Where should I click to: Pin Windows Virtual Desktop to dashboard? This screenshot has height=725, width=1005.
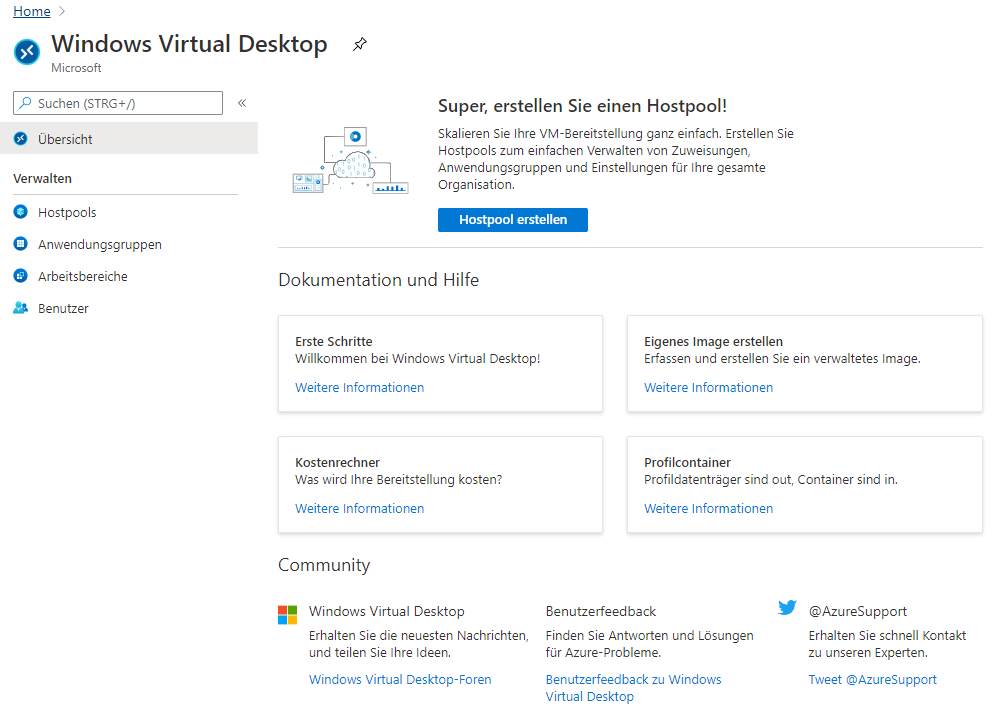[x=360, y=44]
